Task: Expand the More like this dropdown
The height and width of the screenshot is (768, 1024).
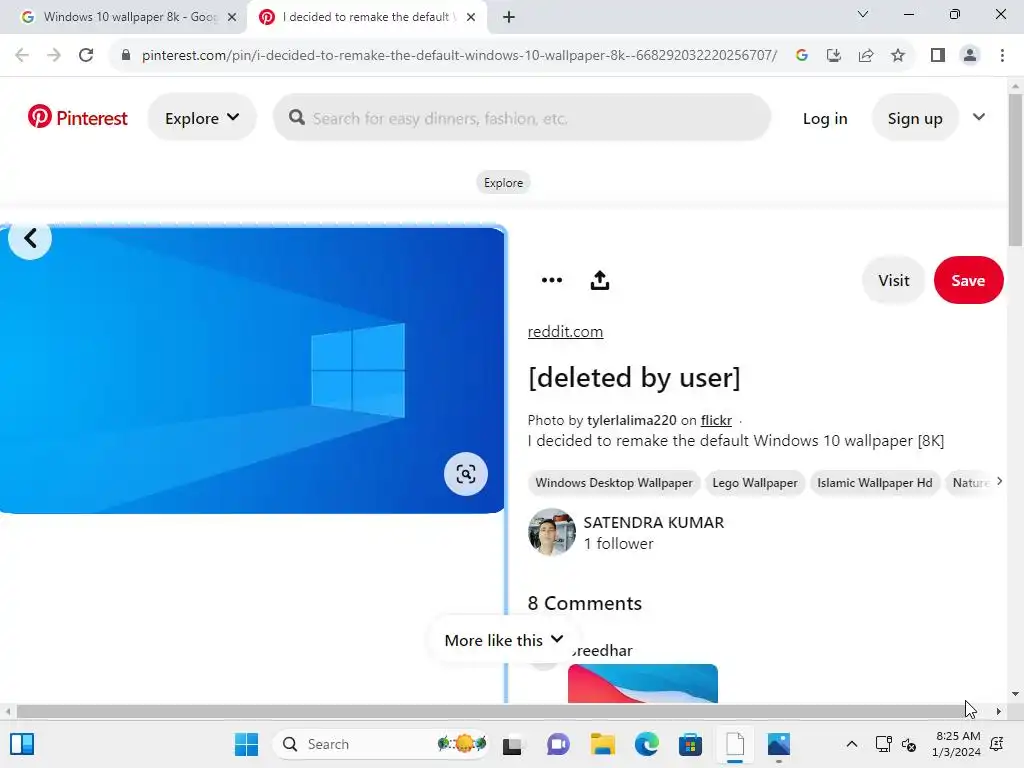Action: (504, 640)
